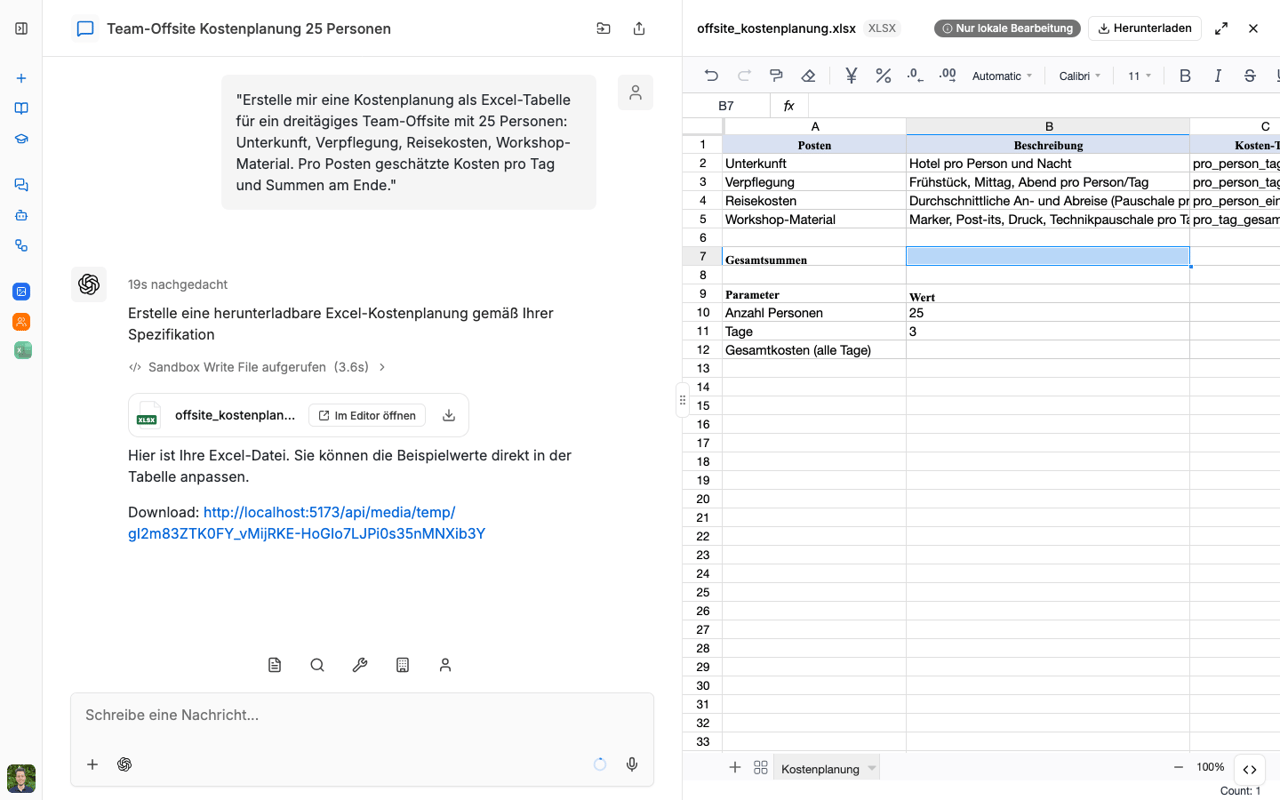Image resolution: width=1280 pixels, height=800 pixels.
Task: Open person tool icon above message box
Action: pos(445,665)
